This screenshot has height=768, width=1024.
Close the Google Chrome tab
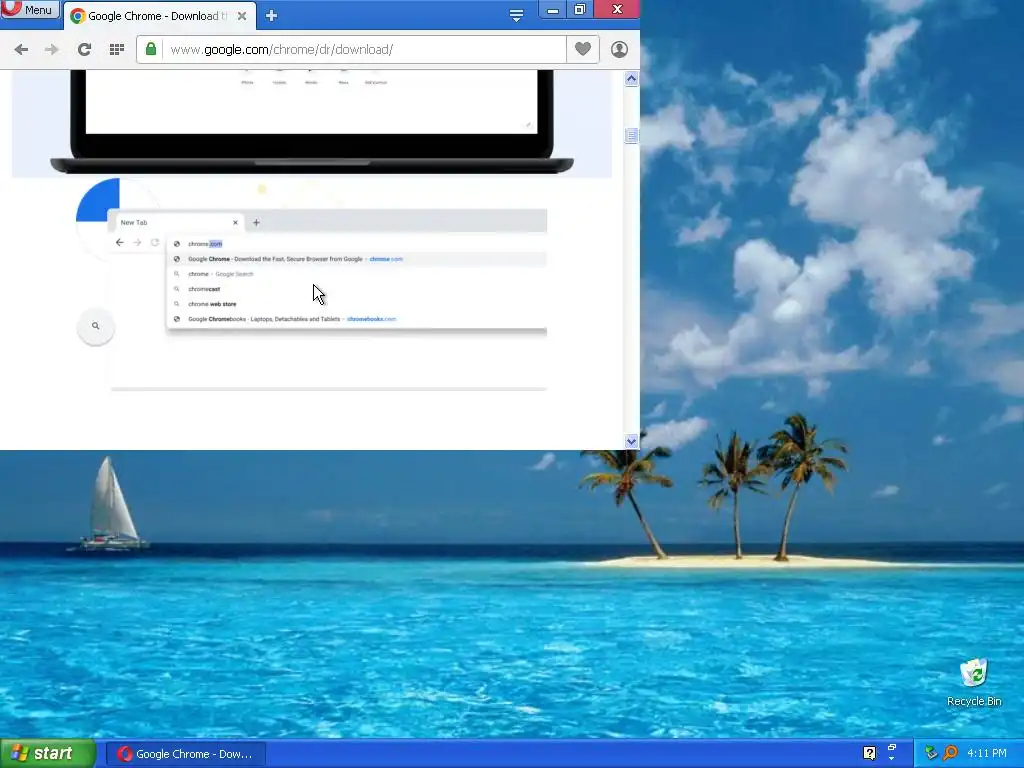pyautogui.click(x=242, y=16)
